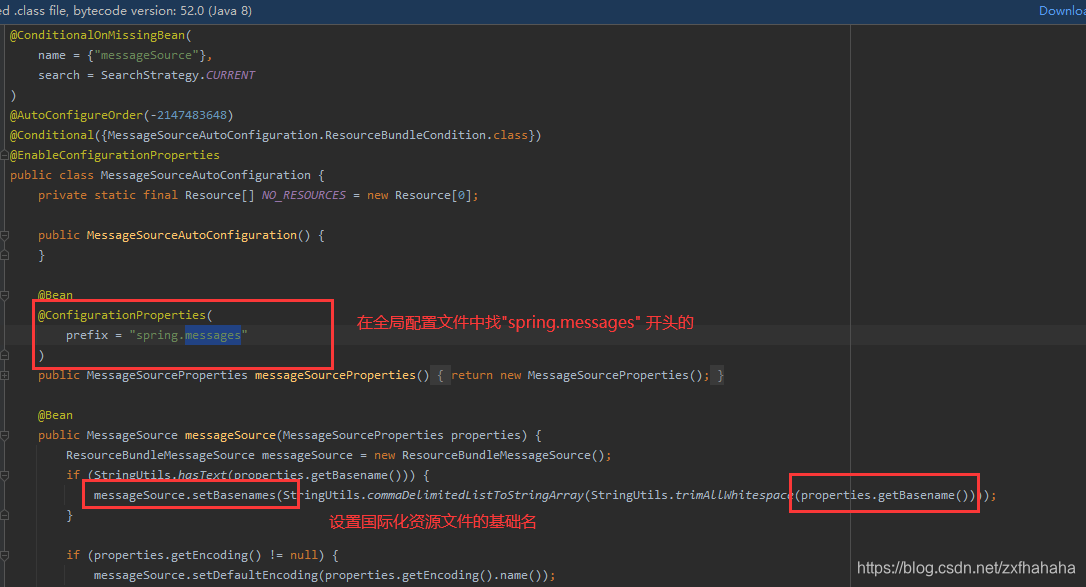
Task: Click fold end marker at constructor closing brace
Action: [x=4, y=255]
